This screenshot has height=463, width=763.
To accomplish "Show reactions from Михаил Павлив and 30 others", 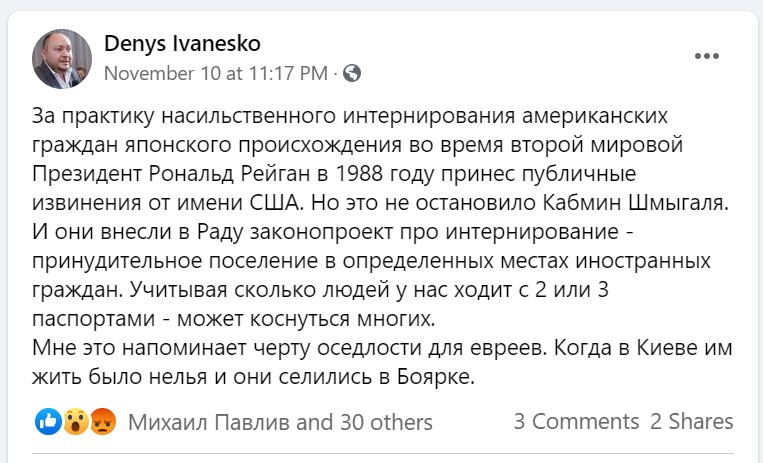I will pos(280,422).
